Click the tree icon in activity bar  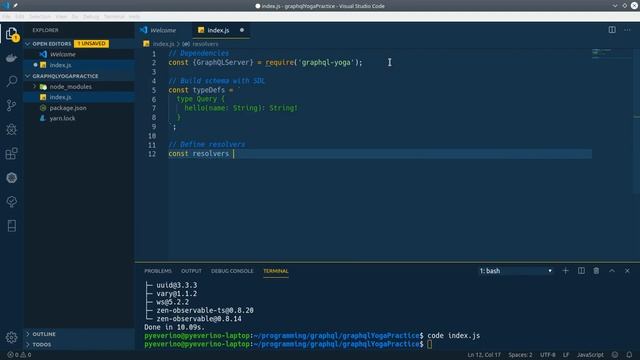[11, 202]
